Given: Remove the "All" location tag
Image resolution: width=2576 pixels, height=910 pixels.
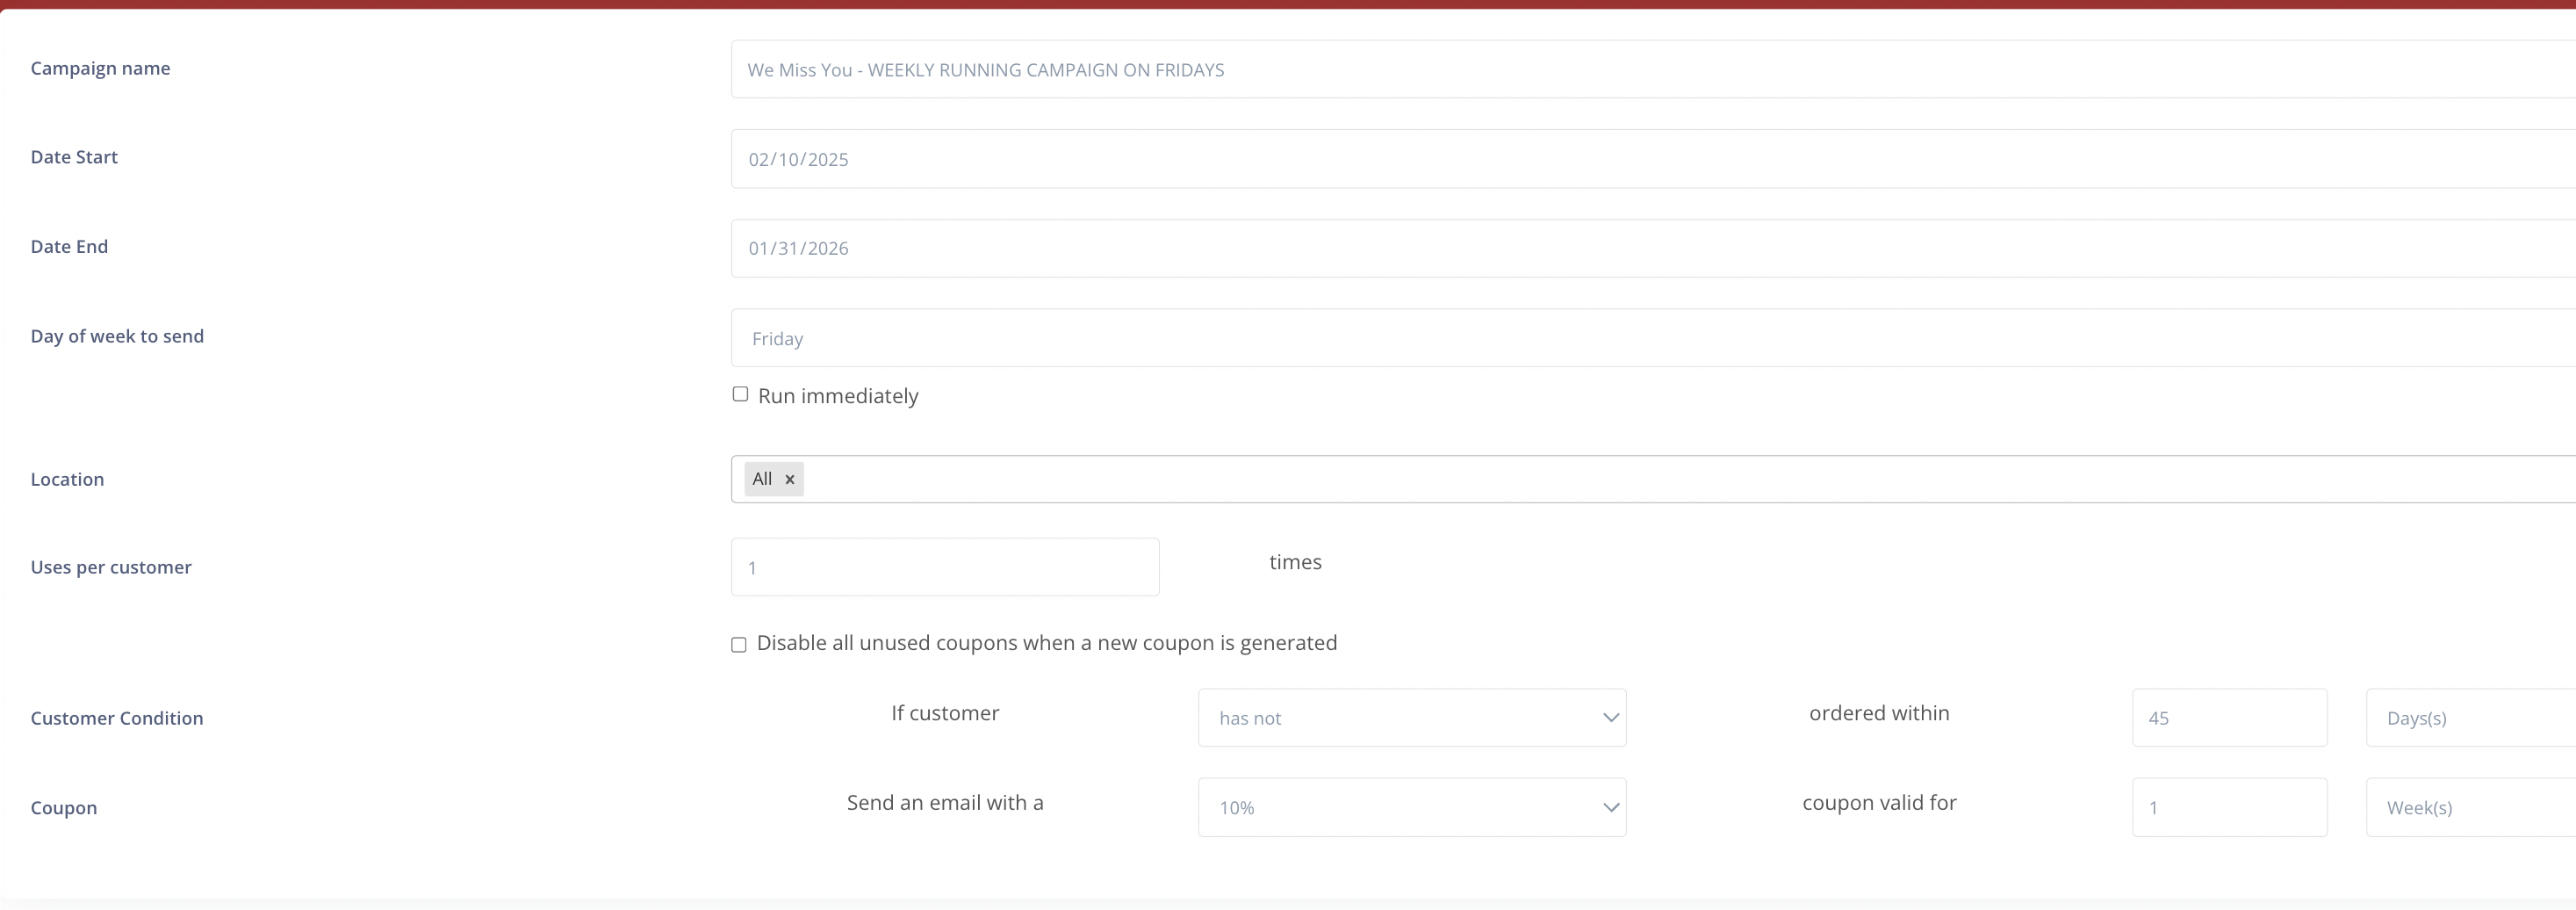Looking at the screenshot, I should (789, 480).
